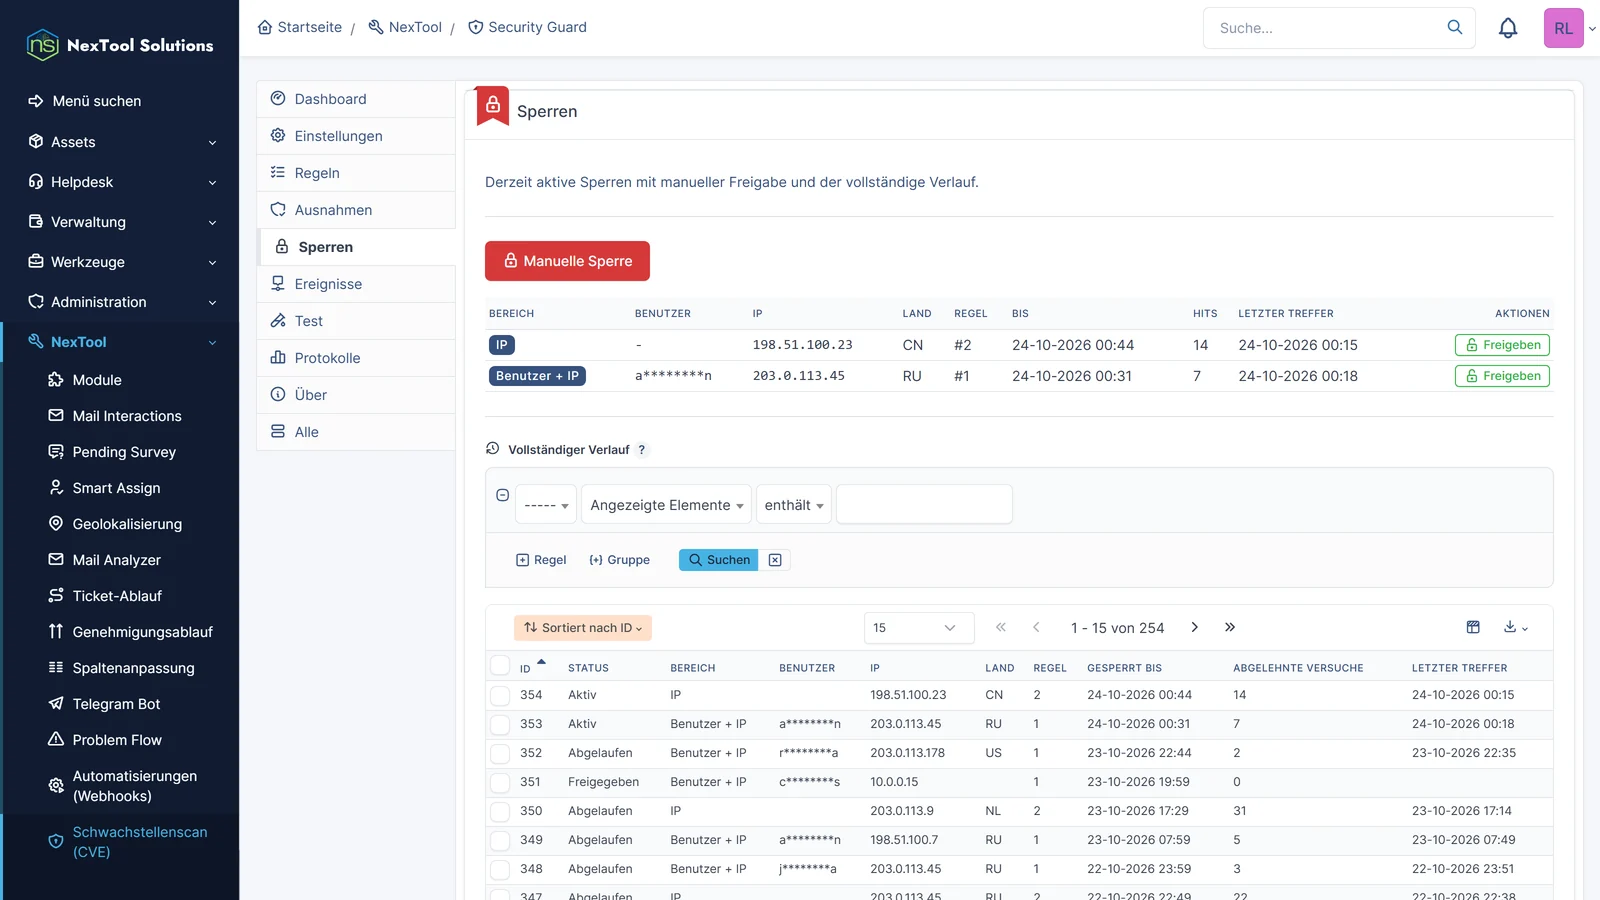
Task: Open the Dashboard tab
Action: (x=356, y=99)
